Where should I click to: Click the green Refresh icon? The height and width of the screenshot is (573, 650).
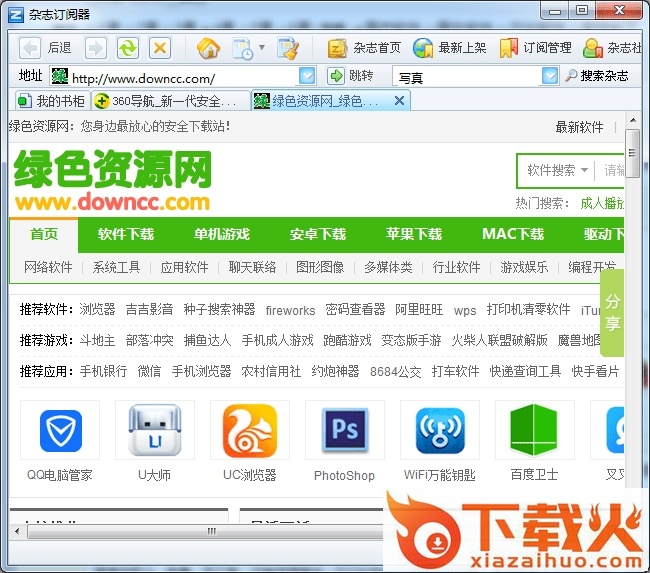pyautogui.click(x=128, y=48)
